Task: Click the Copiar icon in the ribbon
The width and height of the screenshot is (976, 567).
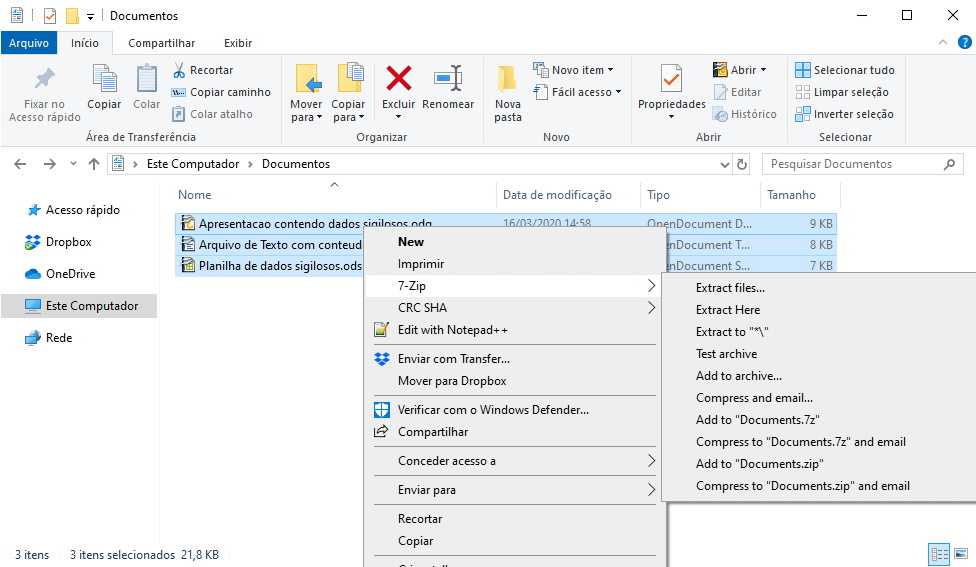Action: point(104,78)
